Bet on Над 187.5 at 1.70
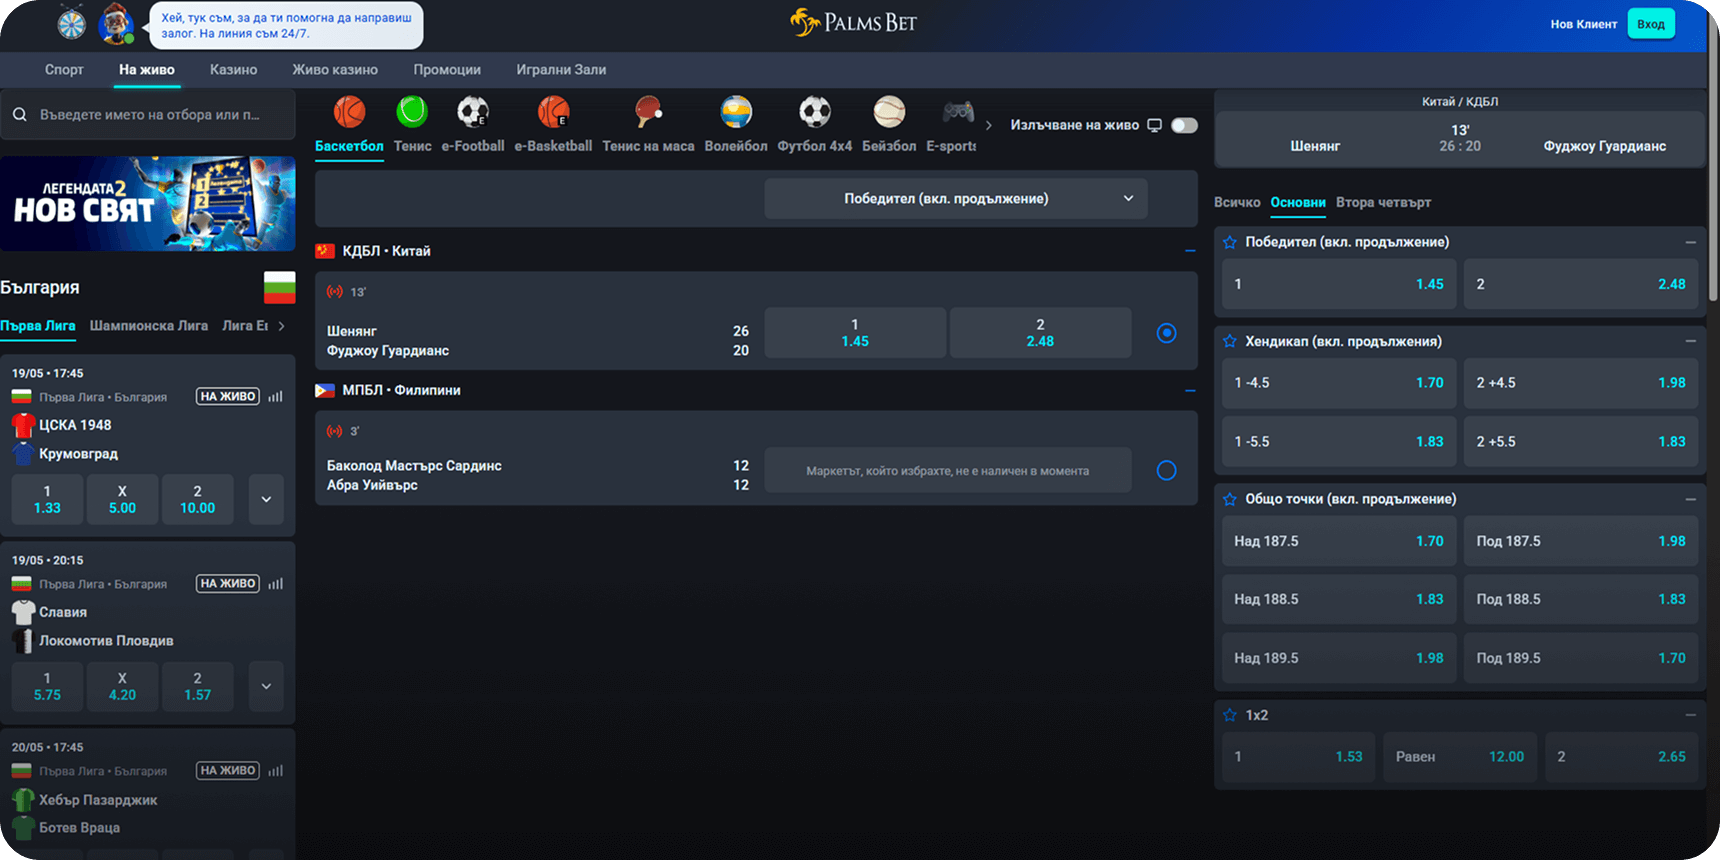 pos(1338,541)
